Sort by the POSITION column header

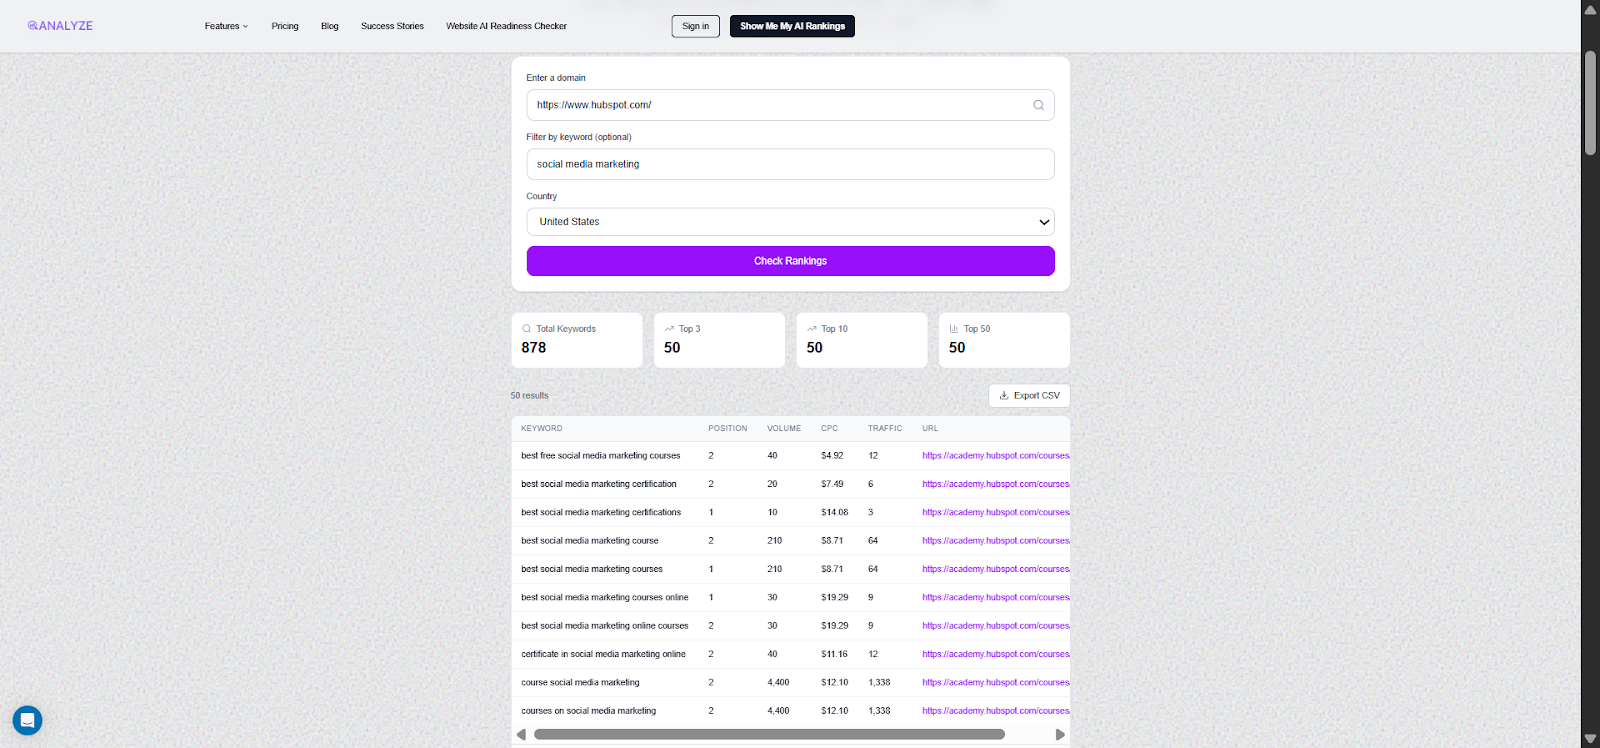(728, 428)
